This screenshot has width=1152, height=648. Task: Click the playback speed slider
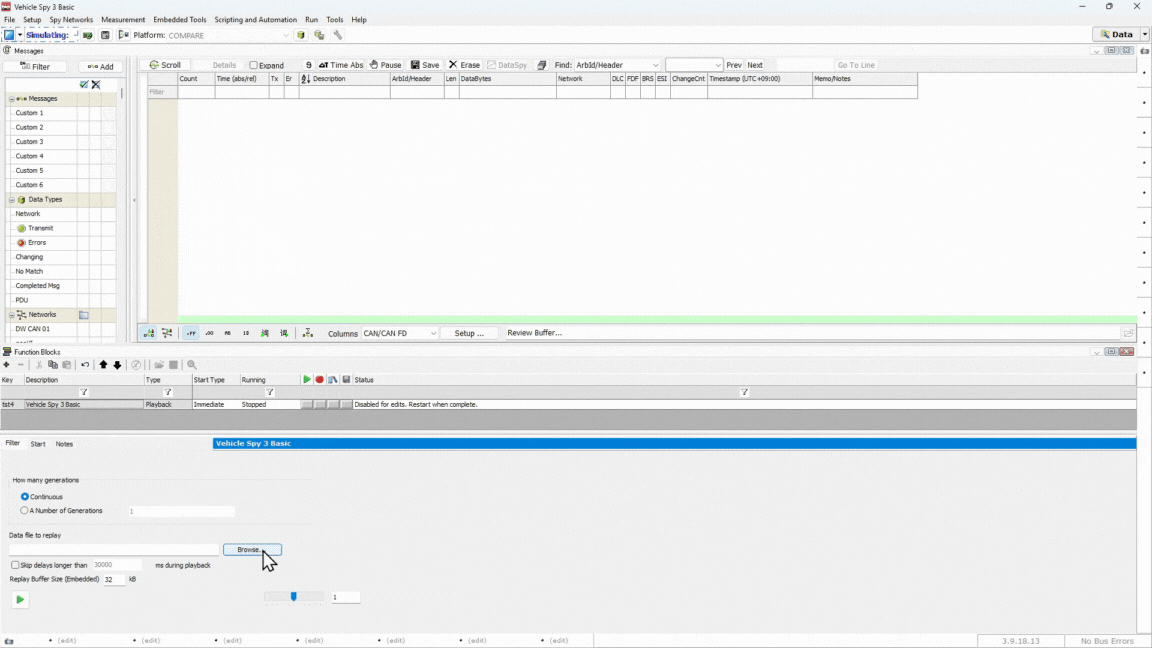294,597
